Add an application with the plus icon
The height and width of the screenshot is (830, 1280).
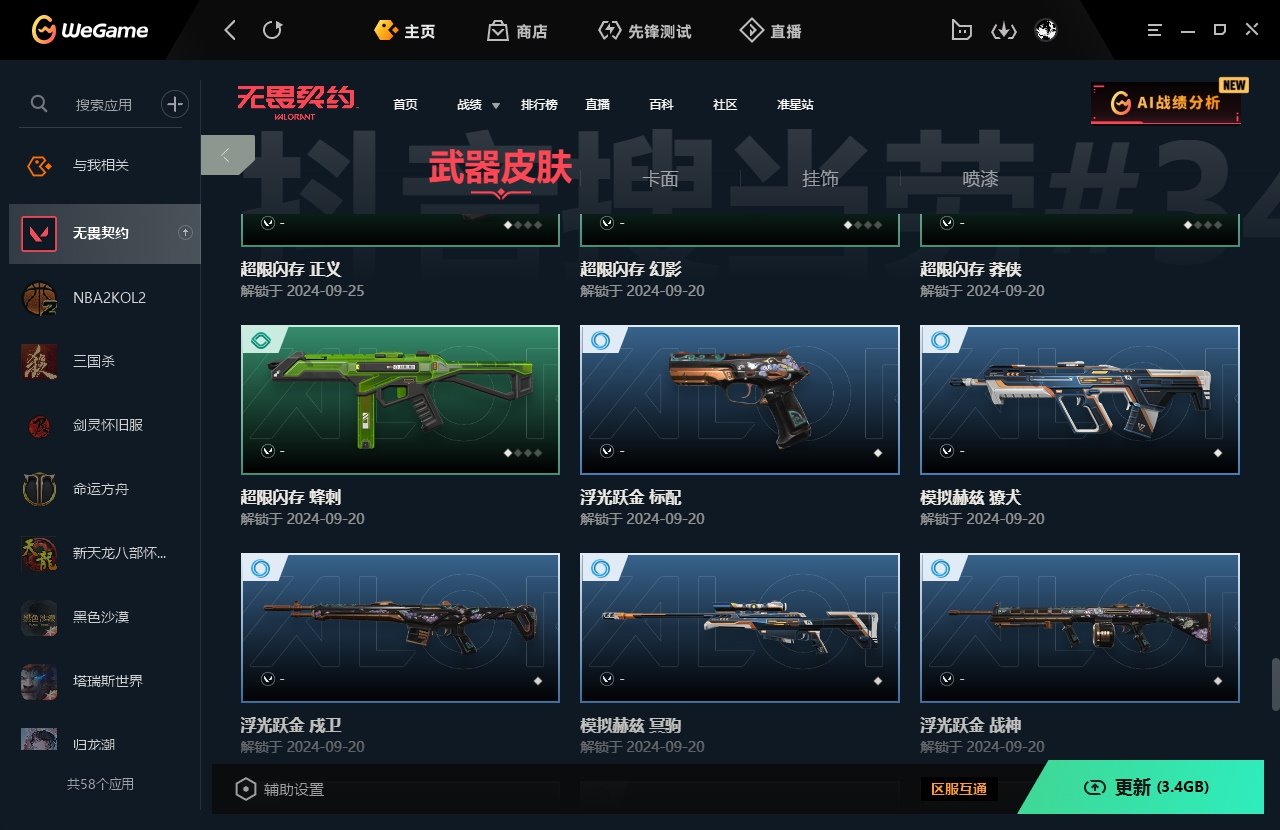pos(175,103)
